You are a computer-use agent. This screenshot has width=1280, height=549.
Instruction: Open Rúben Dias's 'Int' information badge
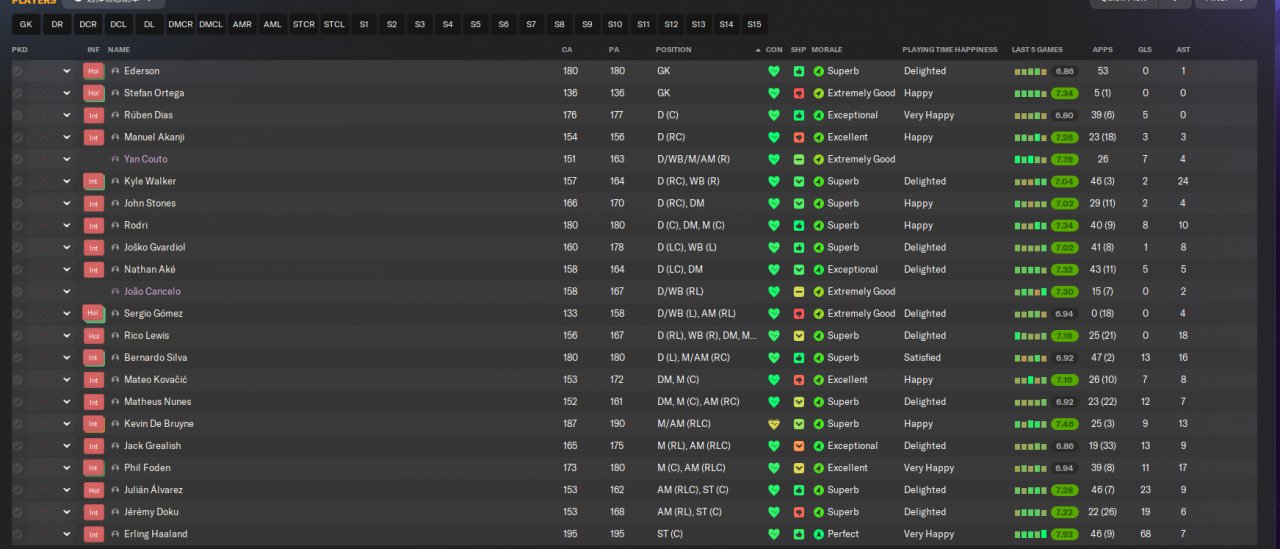(x=94, y=115)
